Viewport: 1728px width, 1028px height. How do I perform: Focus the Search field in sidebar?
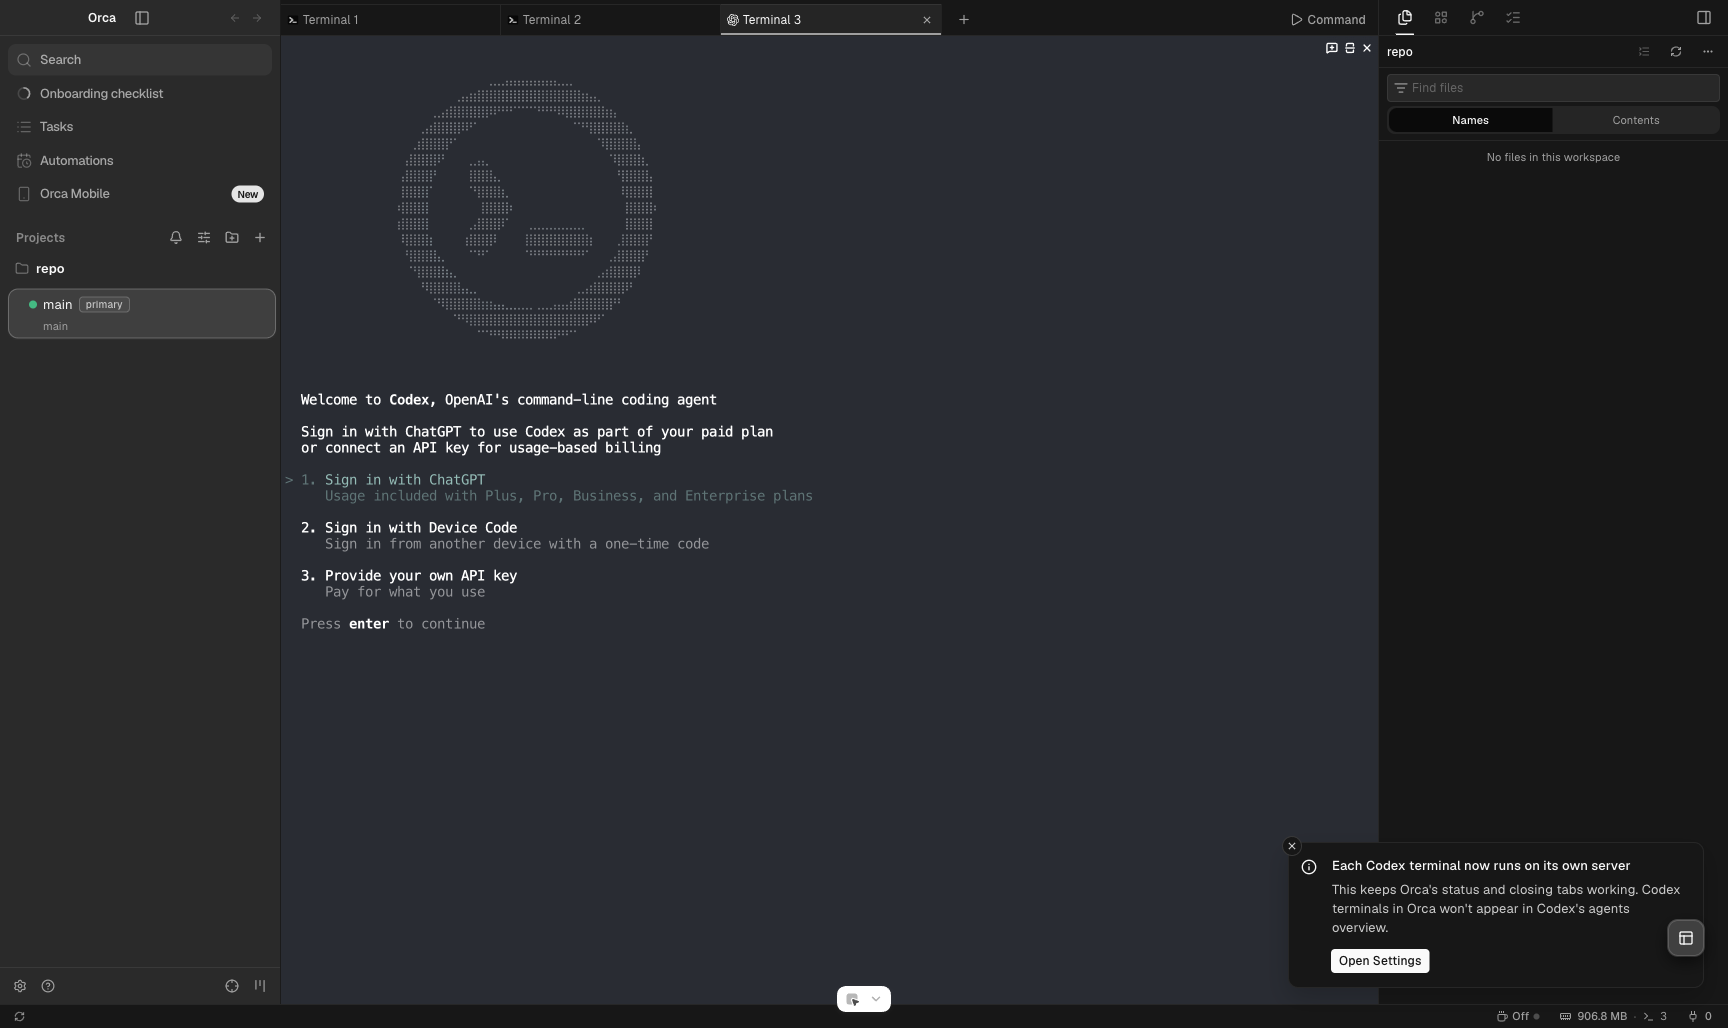tap(140, 60)
